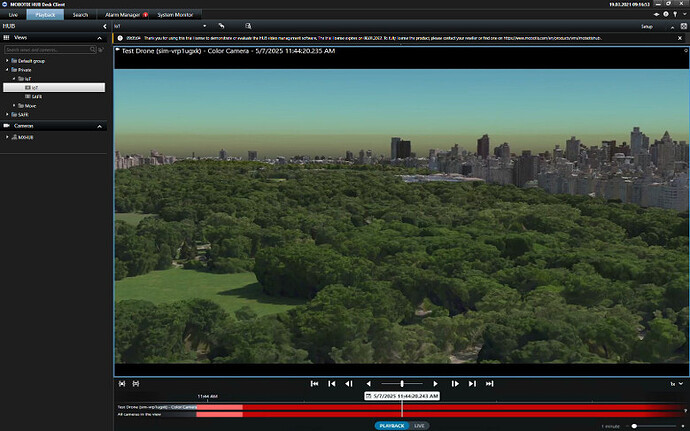Select the highlighted IoT view

click(54, 88)
